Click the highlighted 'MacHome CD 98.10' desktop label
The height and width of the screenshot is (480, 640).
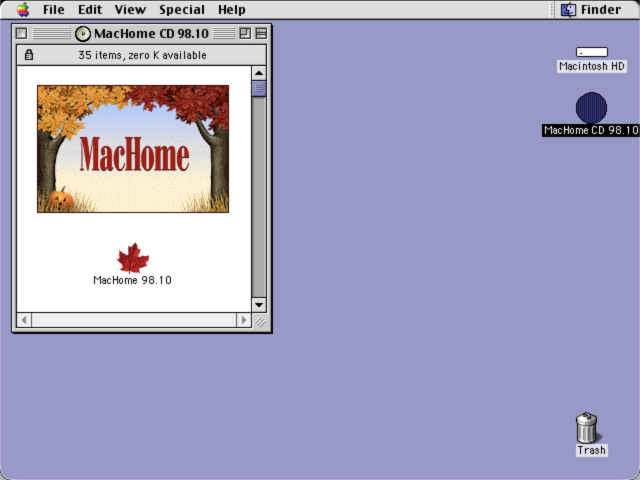tap(591, 130)
